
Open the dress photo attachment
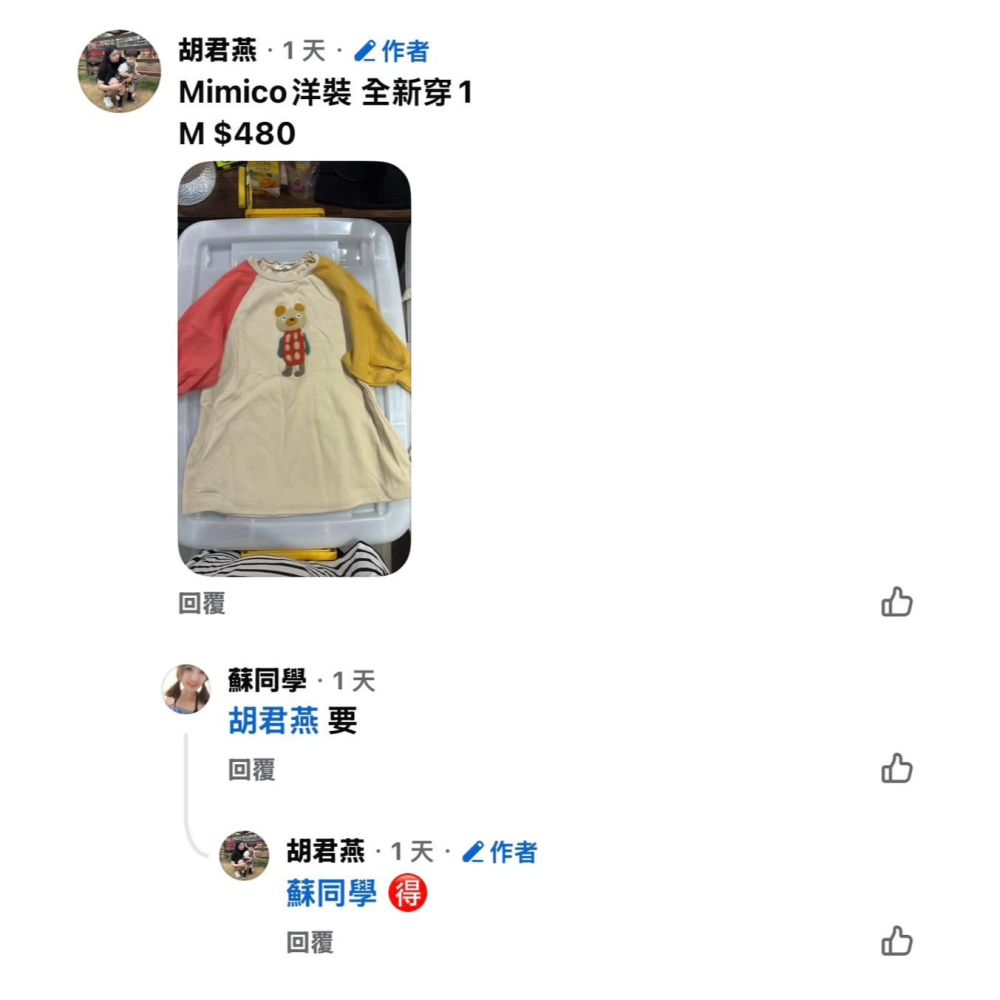(x=294, y=369)
